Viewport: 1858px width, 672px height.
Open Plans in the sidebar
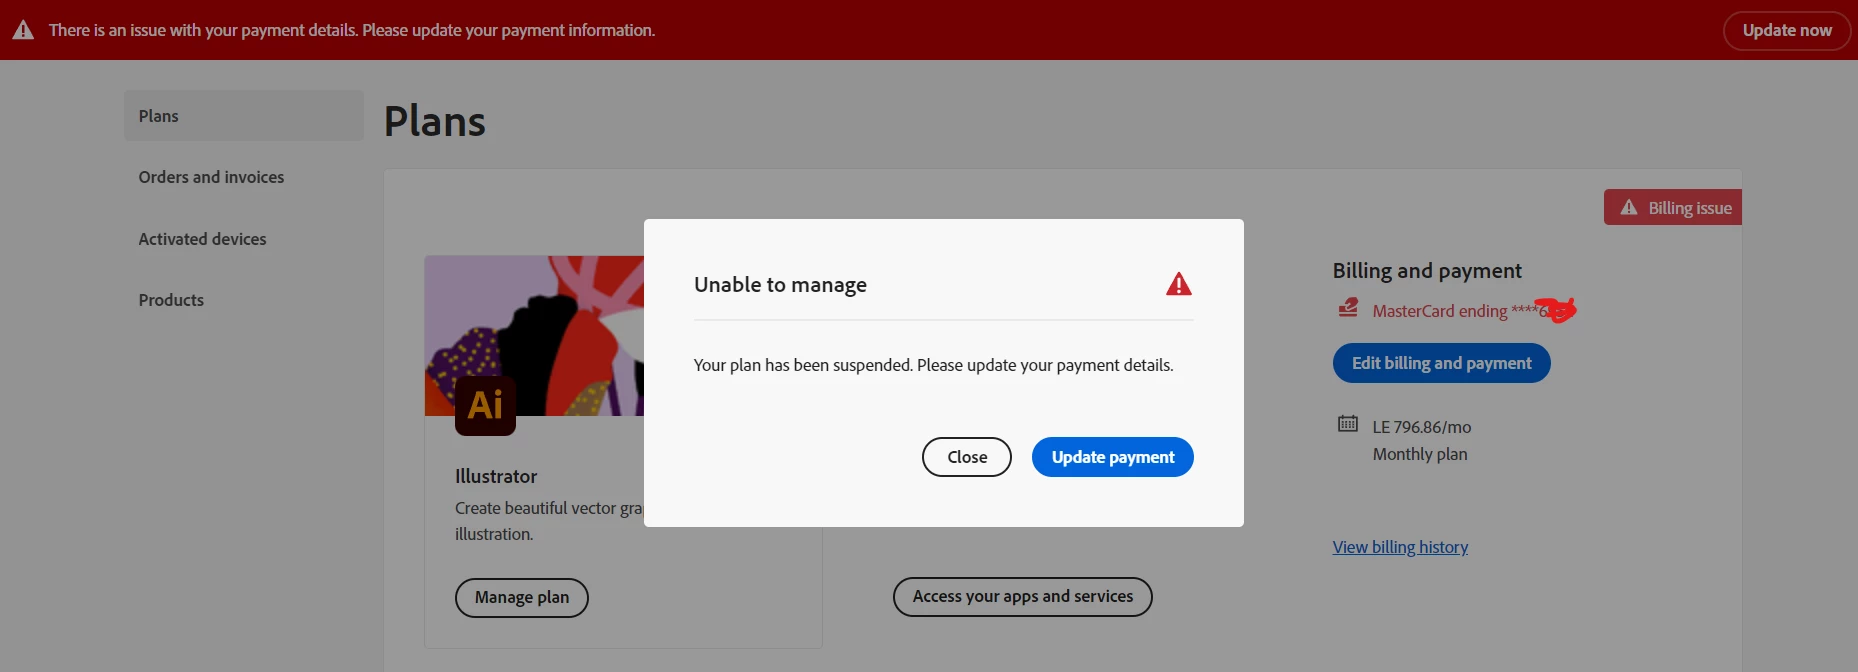244,116
